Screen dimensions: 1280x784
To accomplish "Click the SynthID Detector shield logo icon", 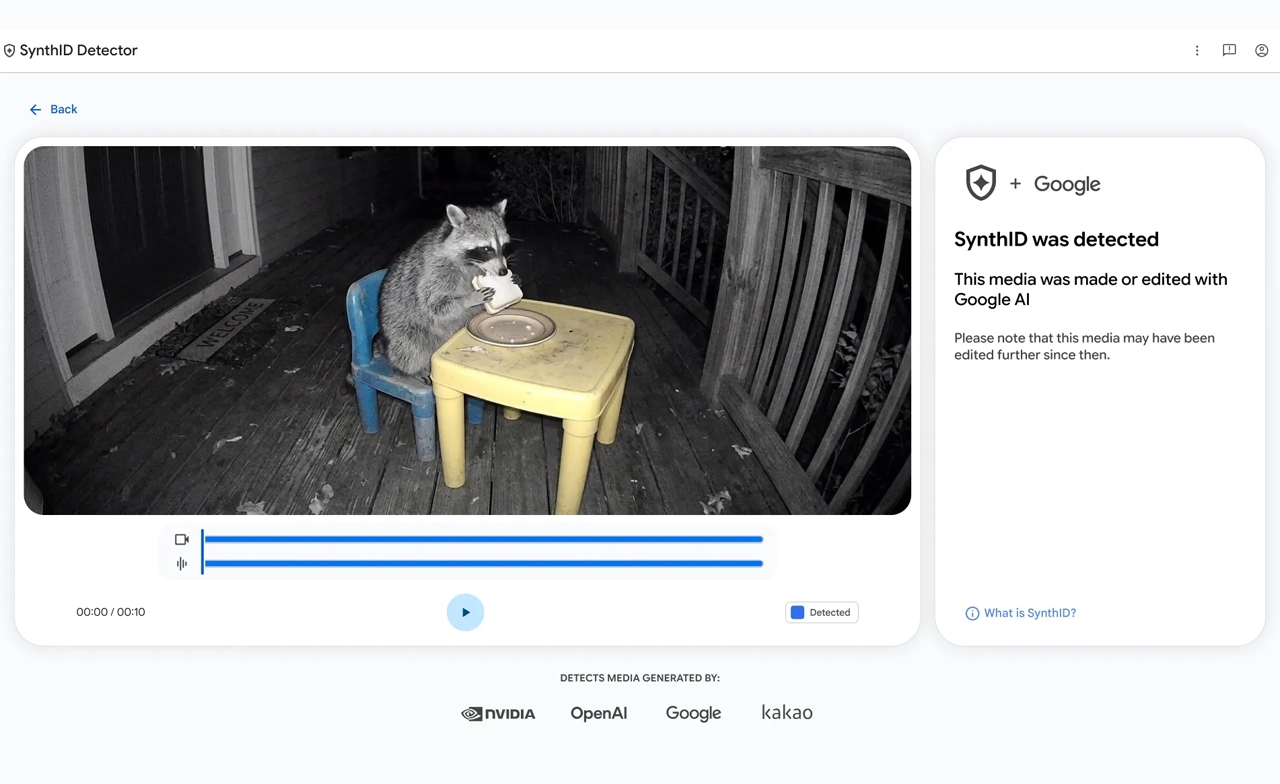I will click(x=9, y=51).
